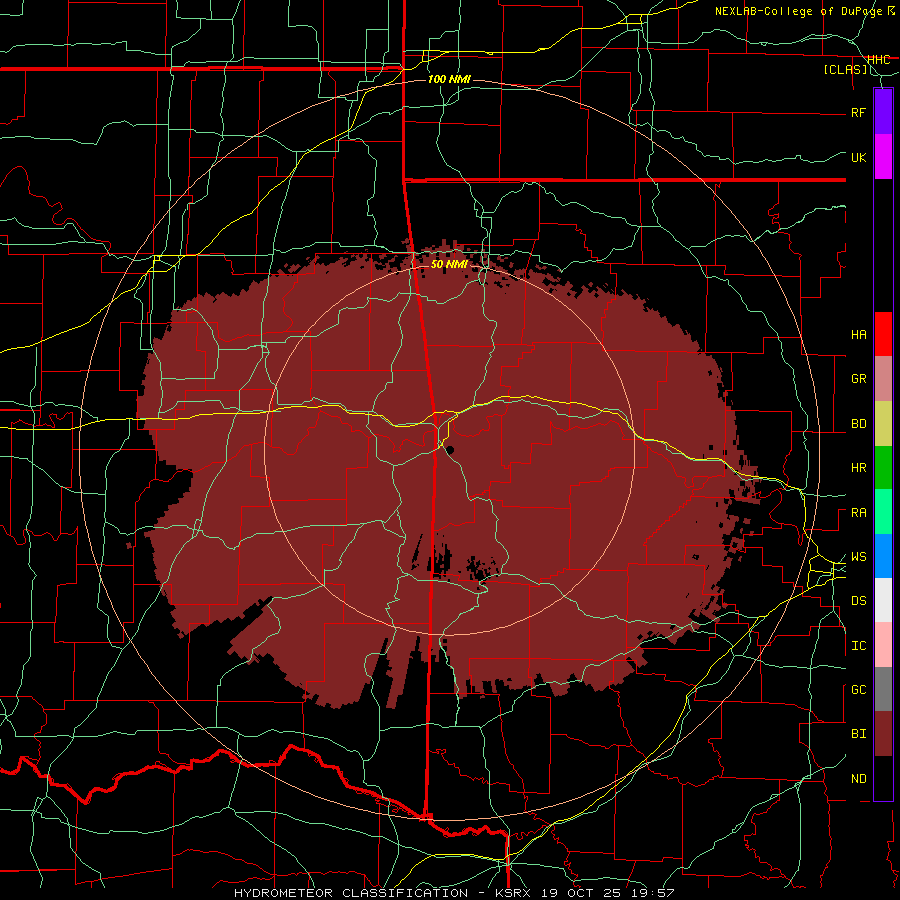Click the BI legend label
The image size is (900, 900).
(859, 734)
